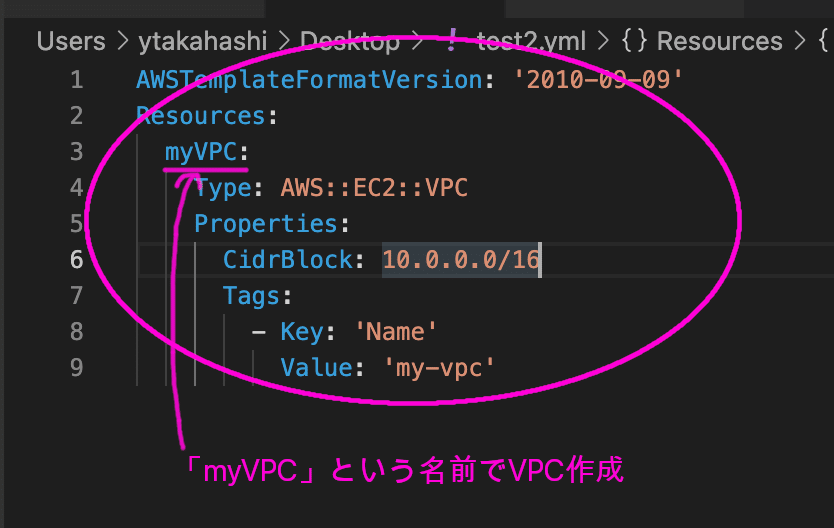This screenshot has width=834, height=528.
Task: Click the CidrBlock key
Action: [x=288, y=259]
